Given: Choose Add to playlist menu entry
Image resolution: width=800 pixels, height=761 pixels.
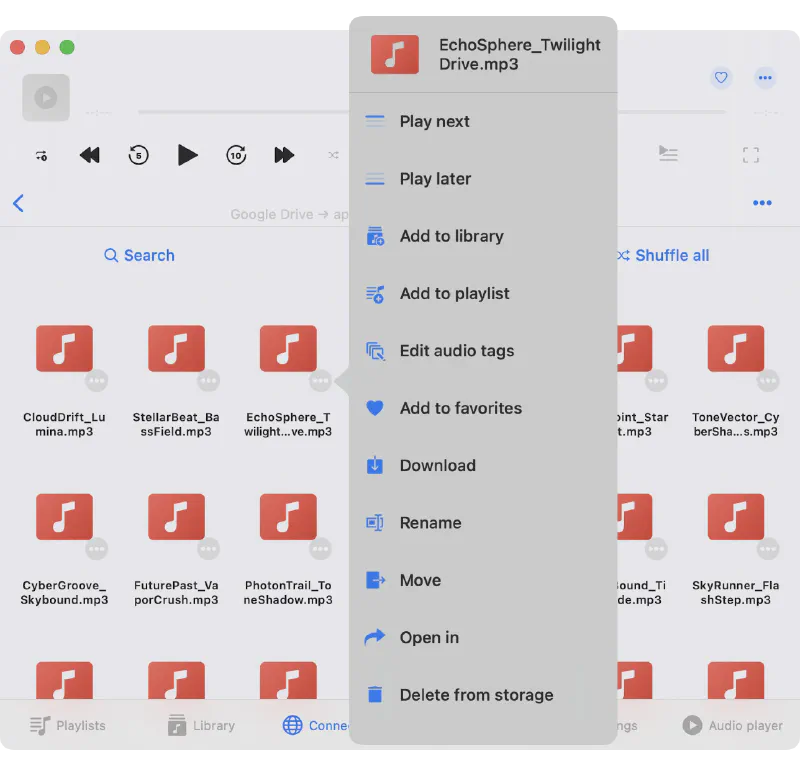Looking at the screenshot, I should point(454,293).
